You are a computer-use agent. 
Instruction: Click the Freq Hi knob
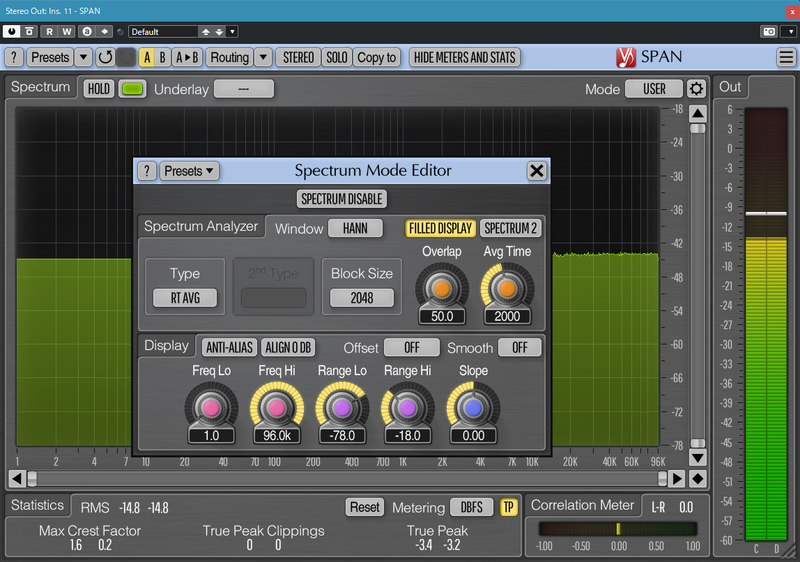pyautogui.click(x=277, y=408)
